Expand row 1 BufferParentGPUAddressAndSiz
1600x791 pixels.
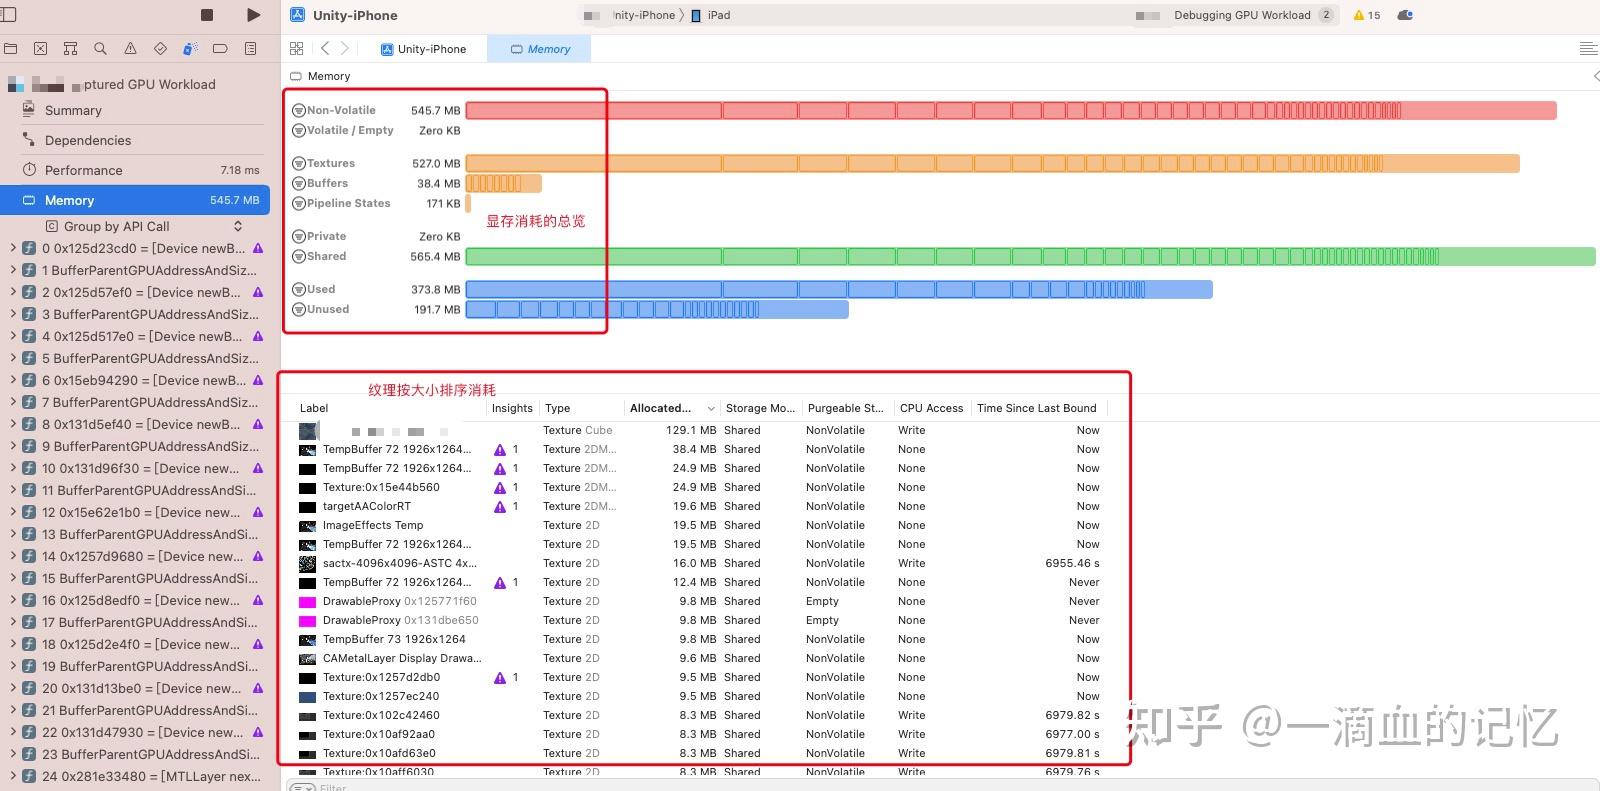pos(12,270)
